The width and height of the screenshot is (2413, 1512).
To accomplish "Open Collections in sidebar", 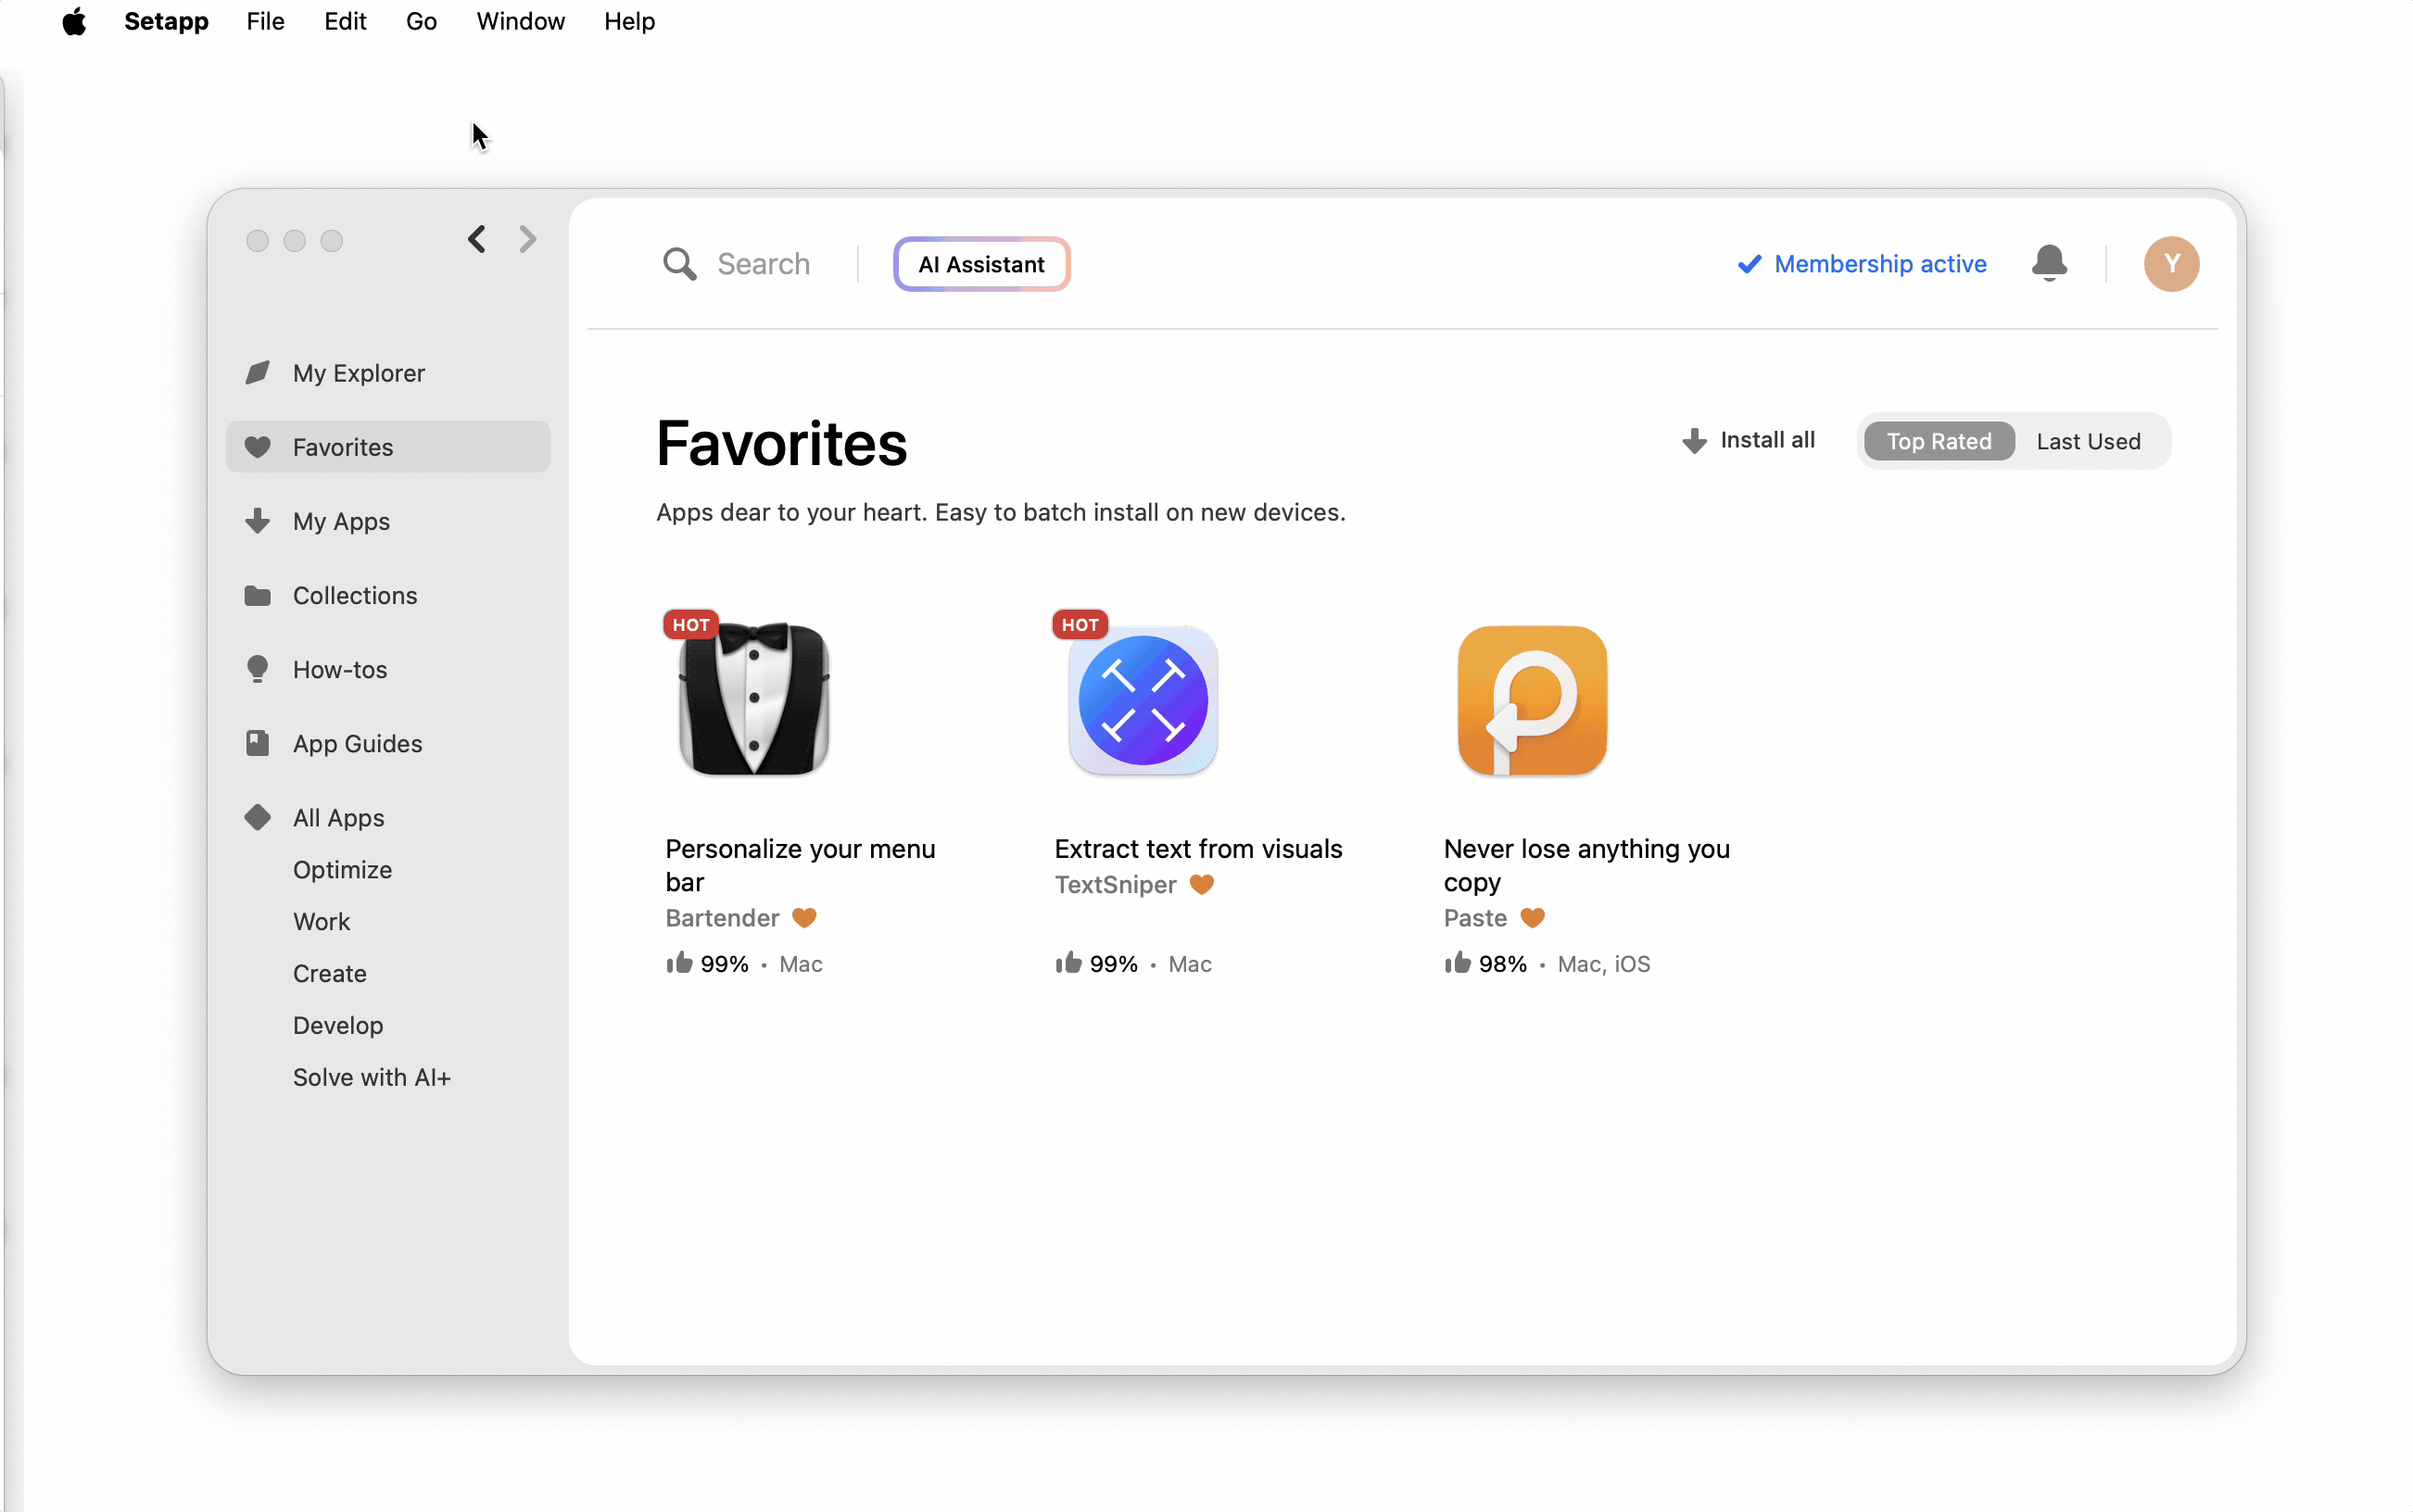I will (388, 595).
